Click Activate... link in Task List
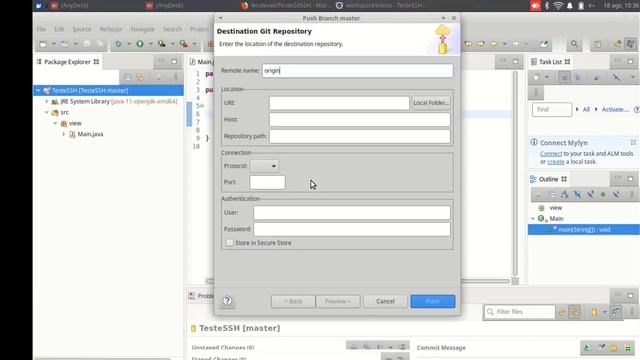Image resolution: width=640 pixels, height=360 pixels. pos(615,109)
